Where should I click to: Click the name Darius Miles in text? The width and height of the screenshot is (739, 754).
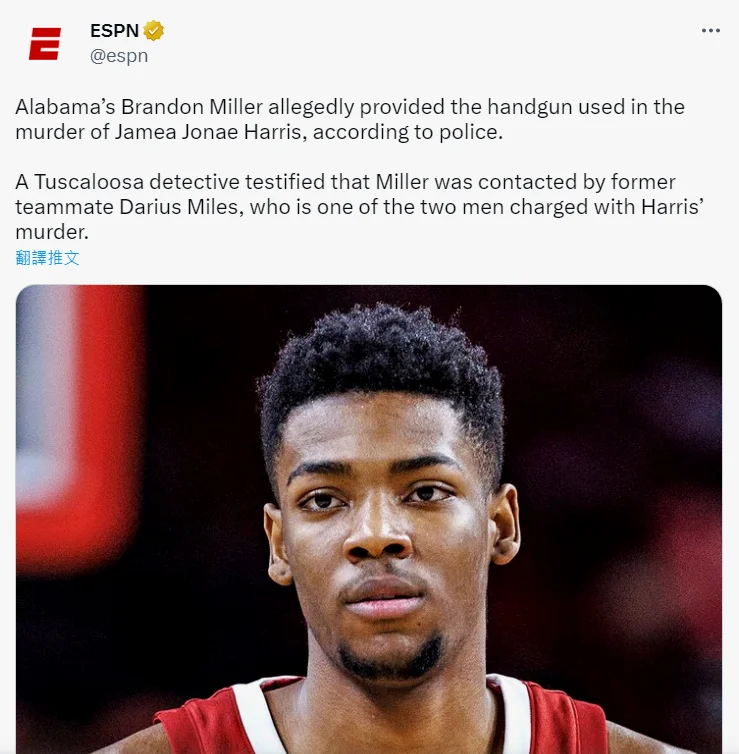[179, 207]
